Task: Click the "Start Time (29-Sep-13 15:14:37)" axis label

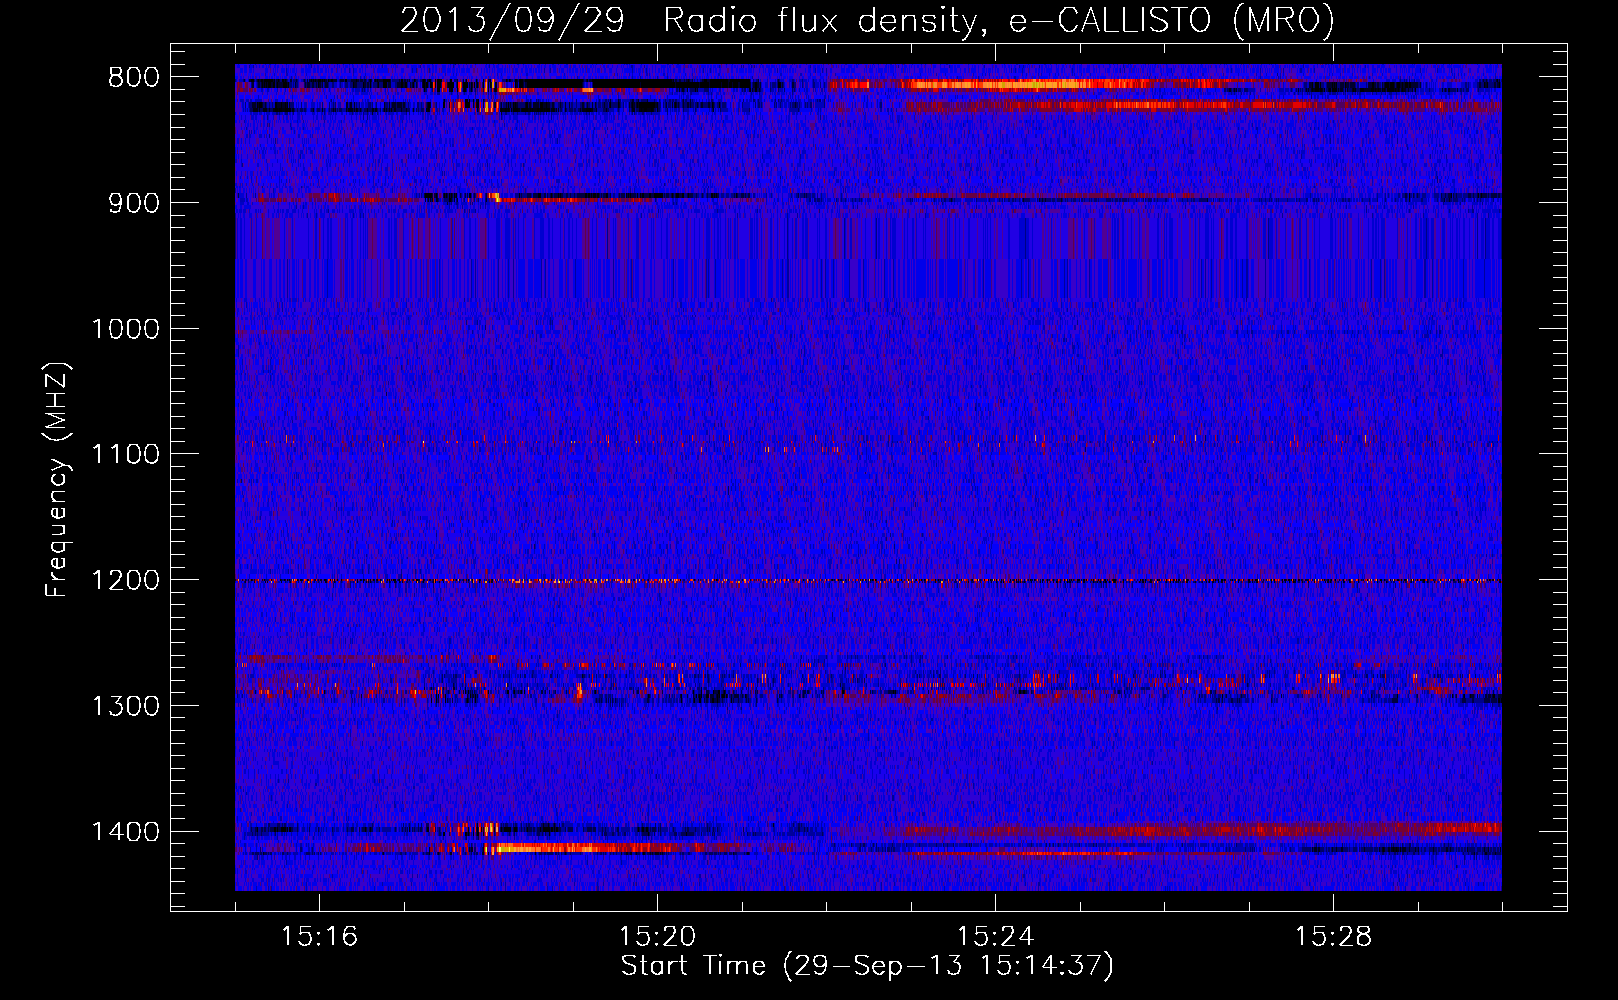Action: pos(867,966)
